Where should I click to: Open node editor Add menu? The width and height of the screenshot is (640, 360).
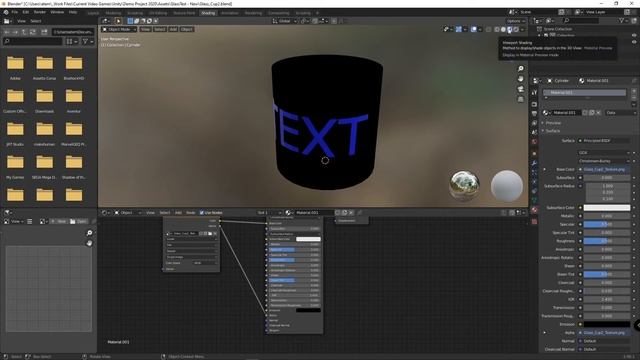coord(178,213)
